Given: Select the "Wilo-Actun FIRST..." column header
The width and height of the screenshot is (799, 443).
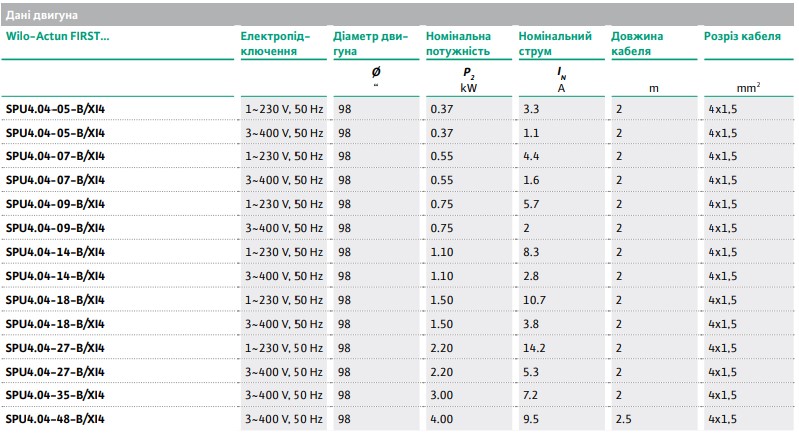Looking at the screenshot, I should point(58,37).
